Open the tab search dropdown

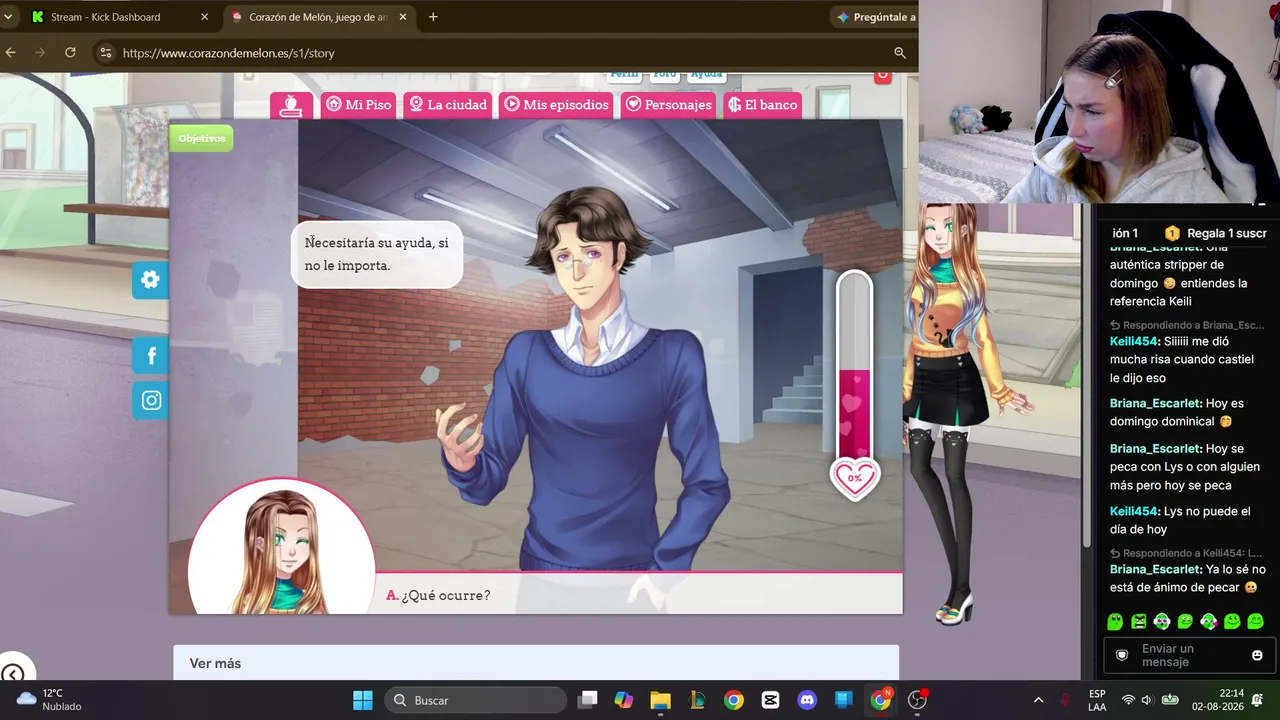point(8,17)
